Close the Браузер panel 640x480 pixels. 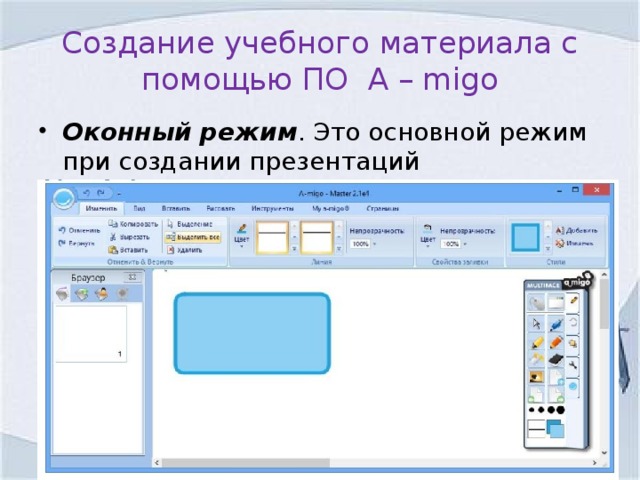point(132,278)
